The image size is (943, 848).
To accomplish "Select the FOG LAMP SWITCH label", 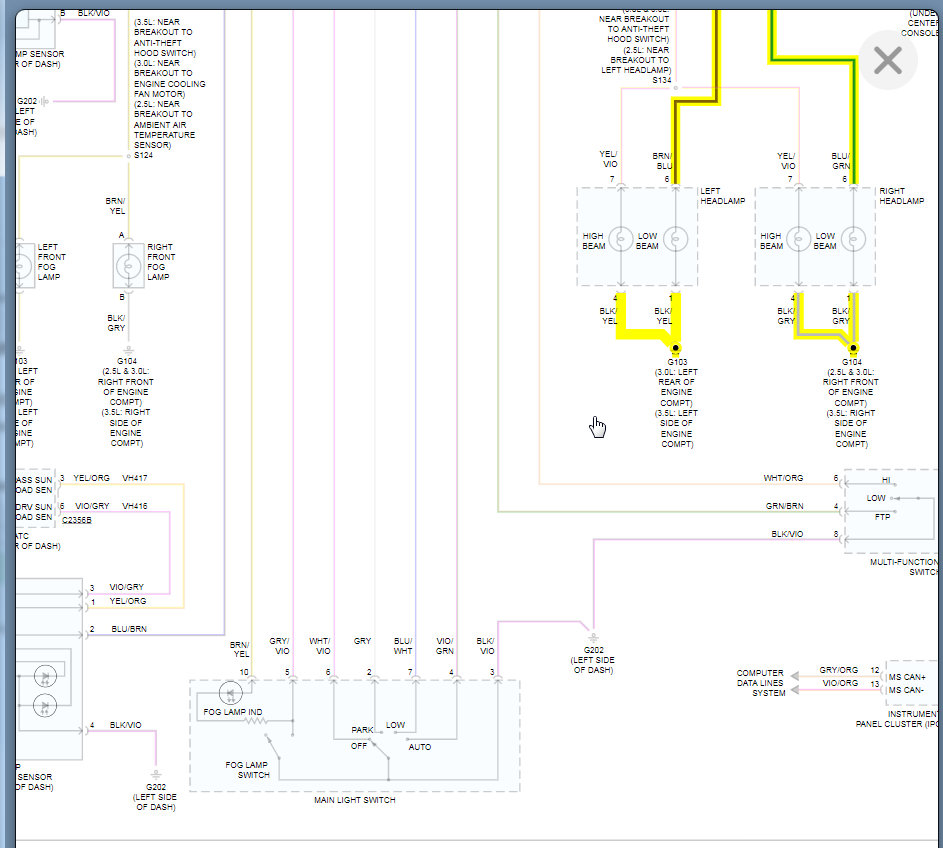I will (x=247, y=770).
